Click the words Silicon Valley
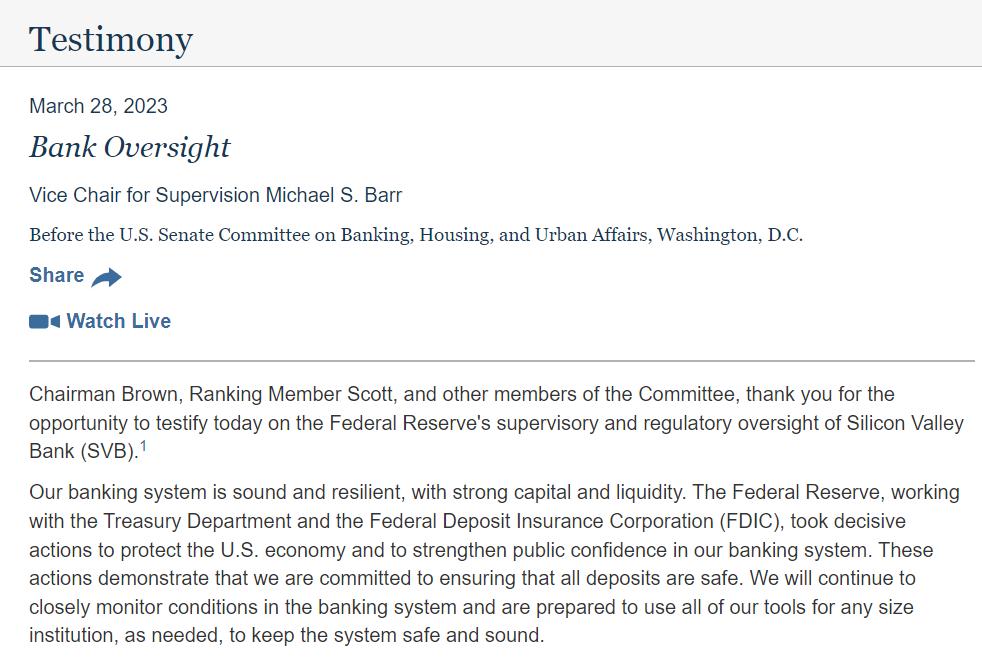This screenshot has height=658, width=982. 905,423
